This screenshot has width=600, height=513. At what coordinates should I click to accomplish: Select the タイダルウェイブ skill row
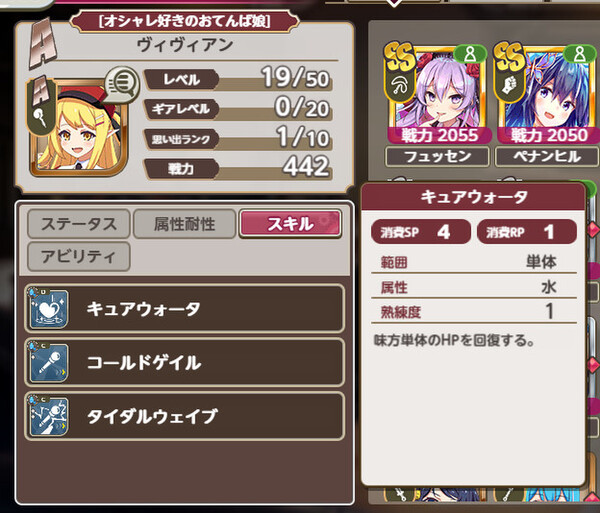(184, 416)
